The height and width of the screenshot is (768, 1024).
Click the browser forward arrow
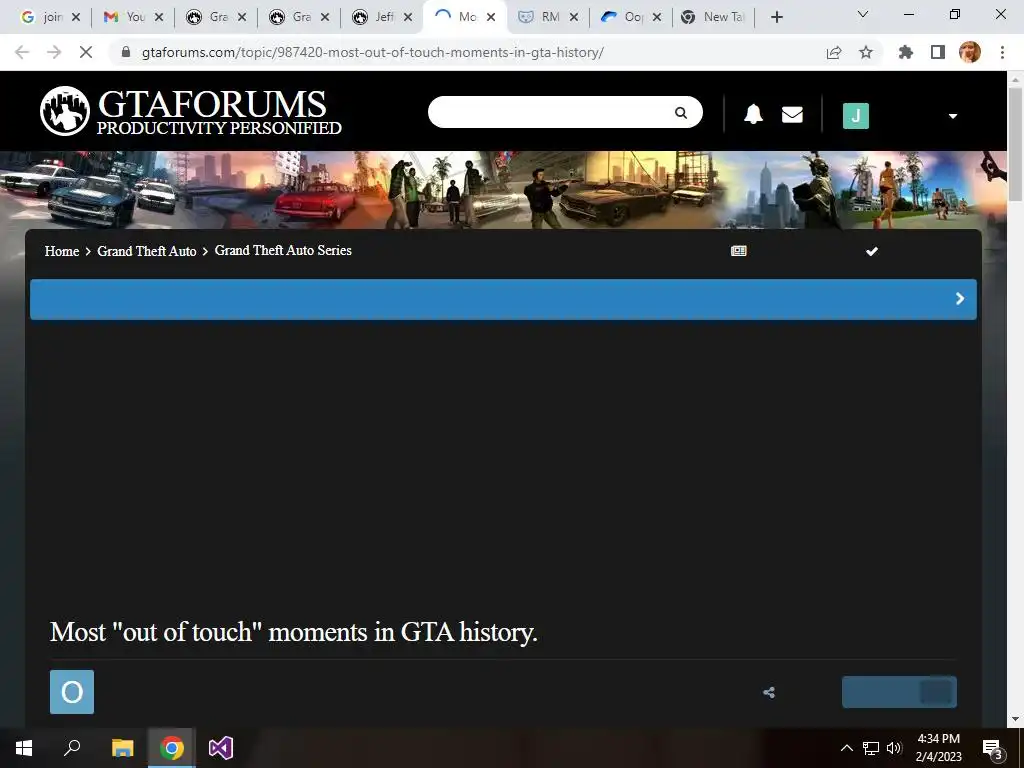tap(54, 52)
